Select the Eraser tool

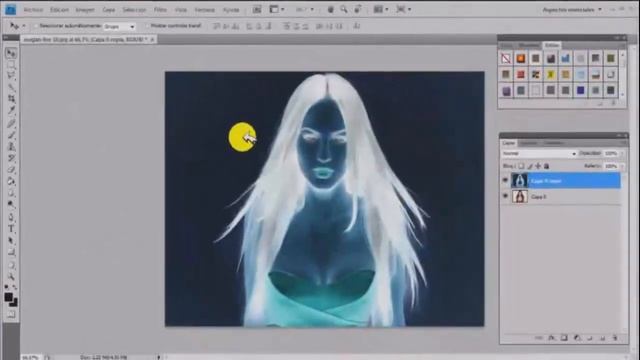11,170
